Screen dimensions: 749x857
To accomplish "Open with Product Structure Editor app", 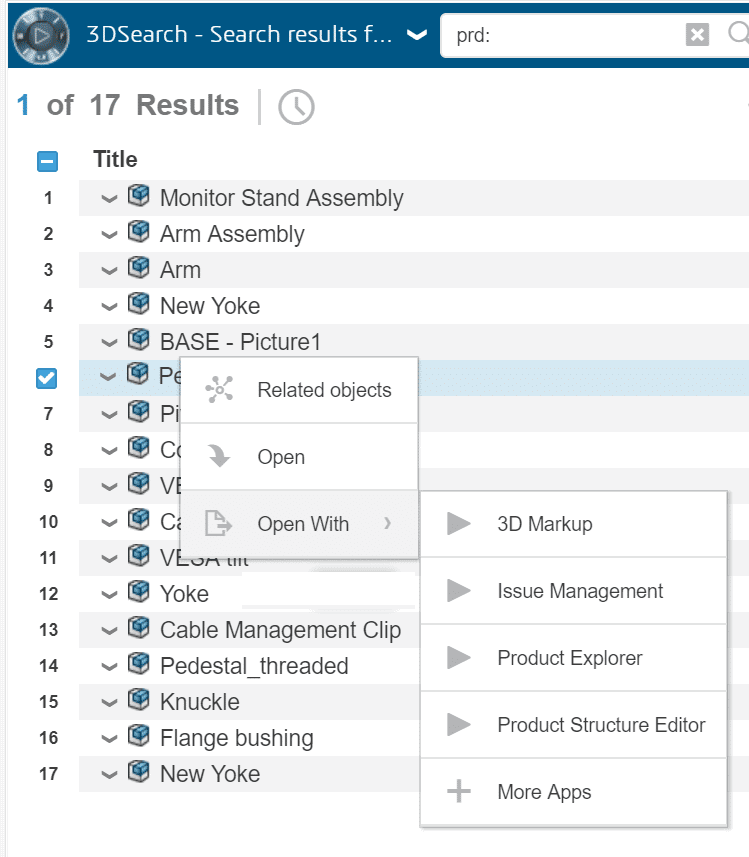I will 574,725.
